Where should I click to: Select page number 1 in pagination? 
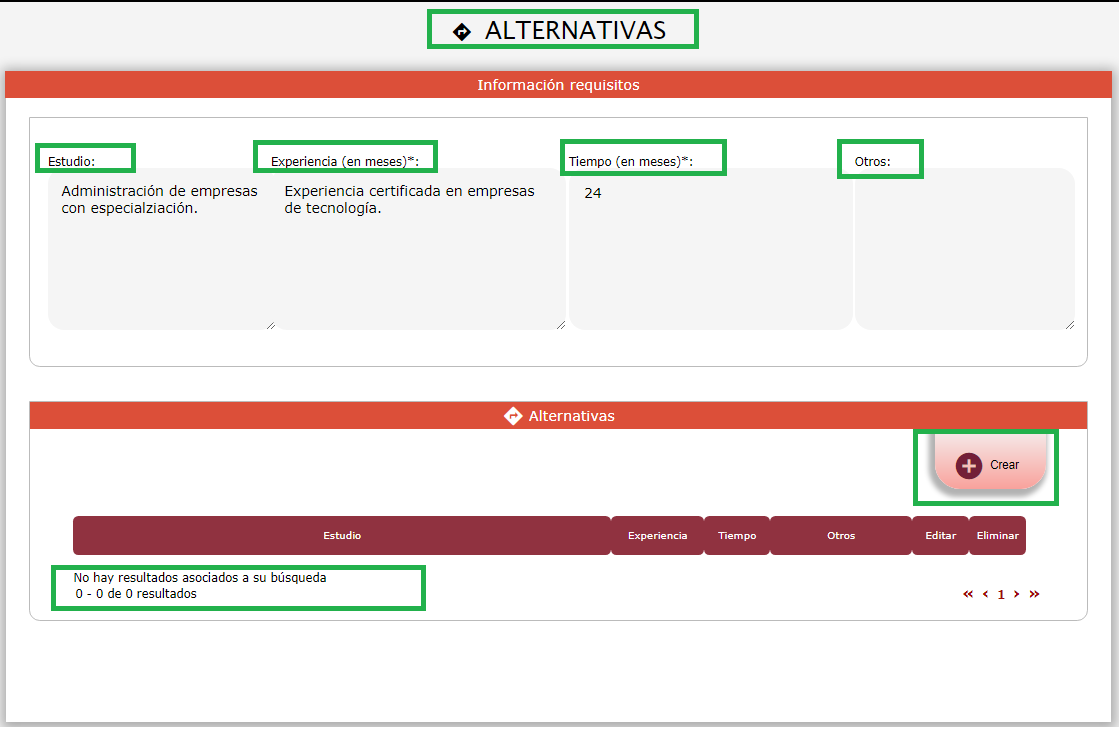1001,594
